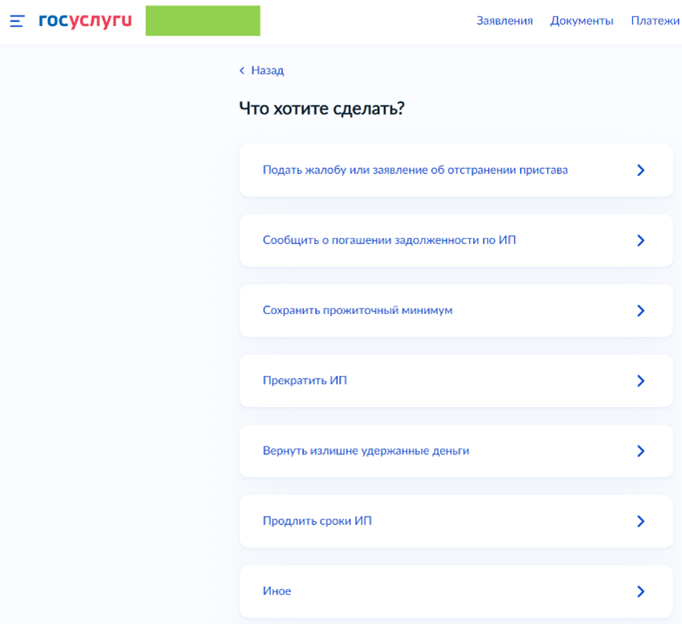This screenshot has width=682, height=624.
Task: Choose the Прекратить ИП option text
Action: pyautogui.click(x=304, y=381)
